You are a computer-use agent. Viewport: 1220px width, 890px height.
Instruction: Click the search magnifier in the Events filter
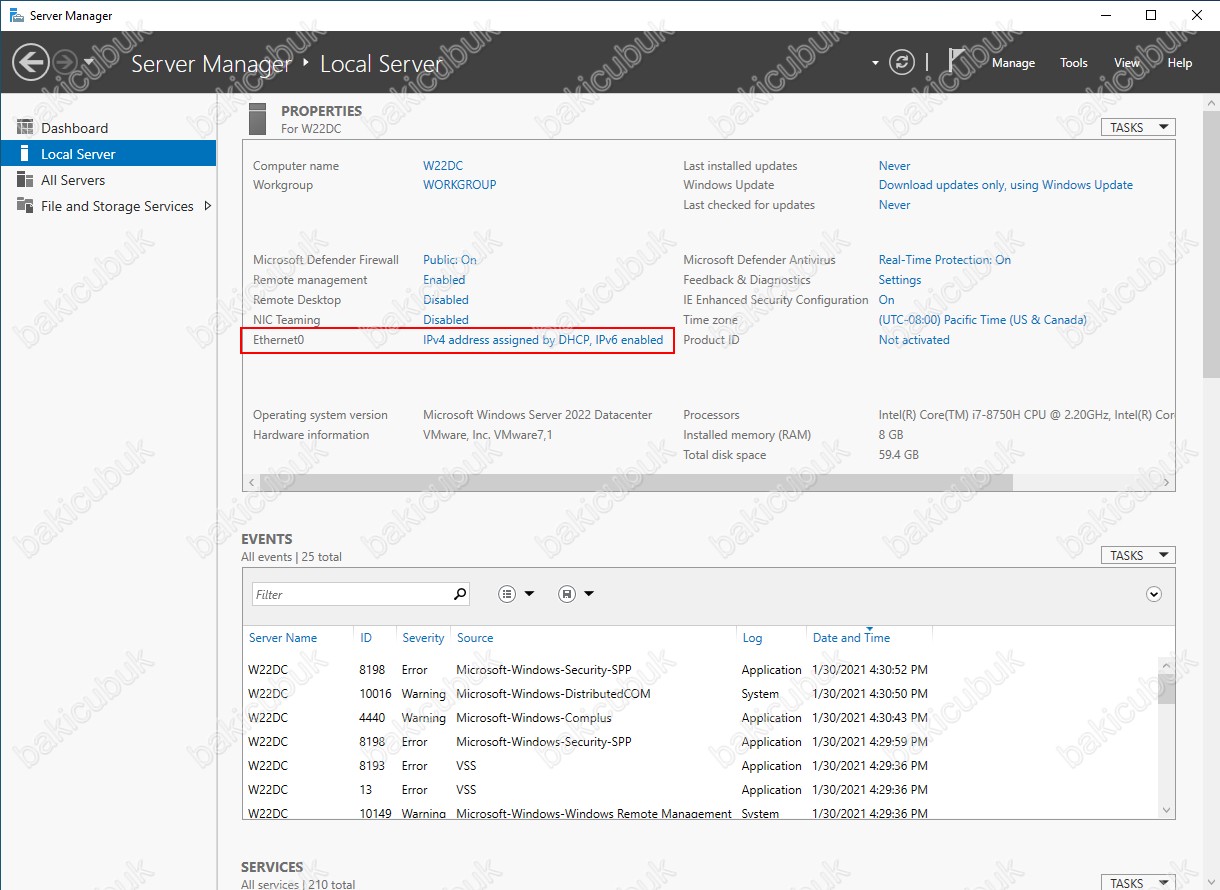460,594
